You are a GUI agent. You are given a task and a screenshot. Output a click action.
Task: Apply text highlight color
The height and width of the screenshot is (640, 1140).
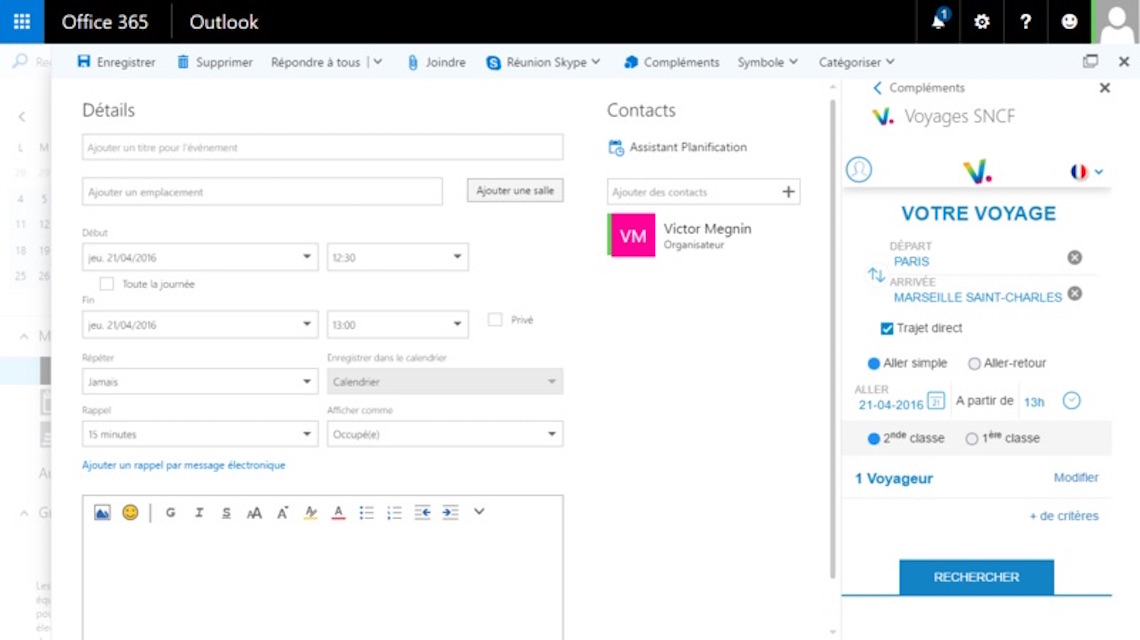(x=310, y=513)
